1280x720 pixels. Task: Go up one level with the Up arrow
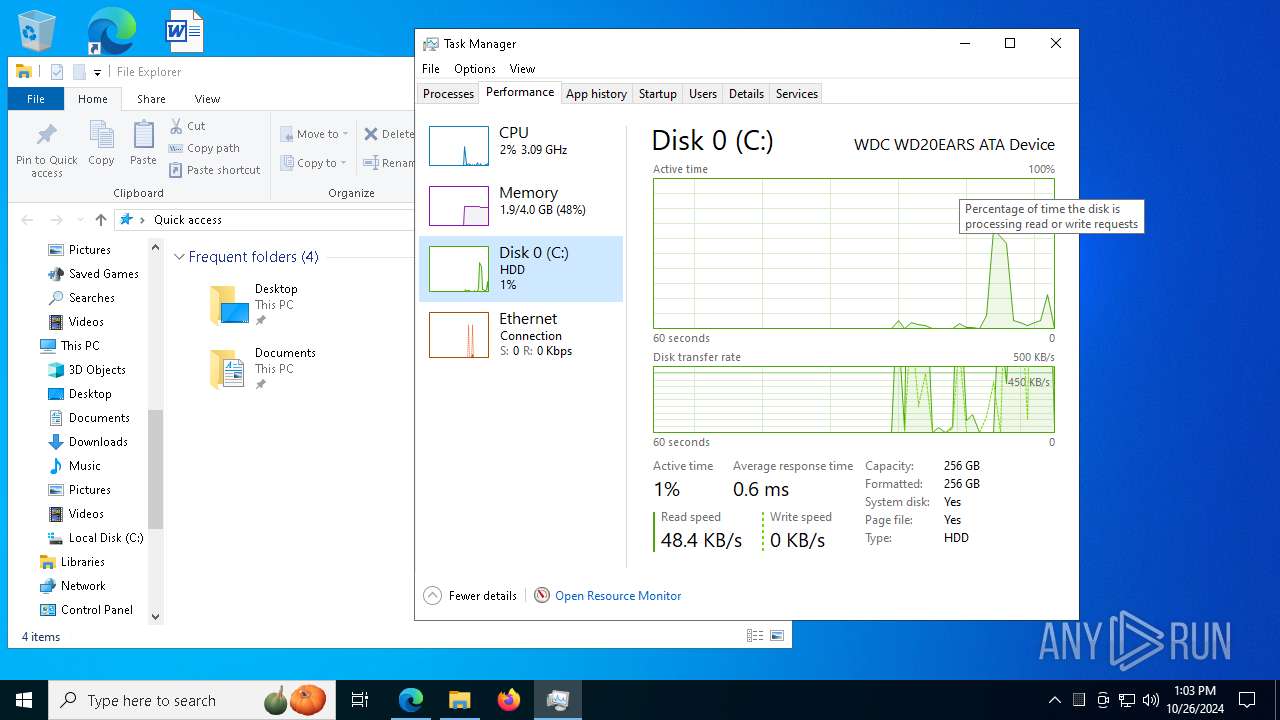(x=101, y=220)
